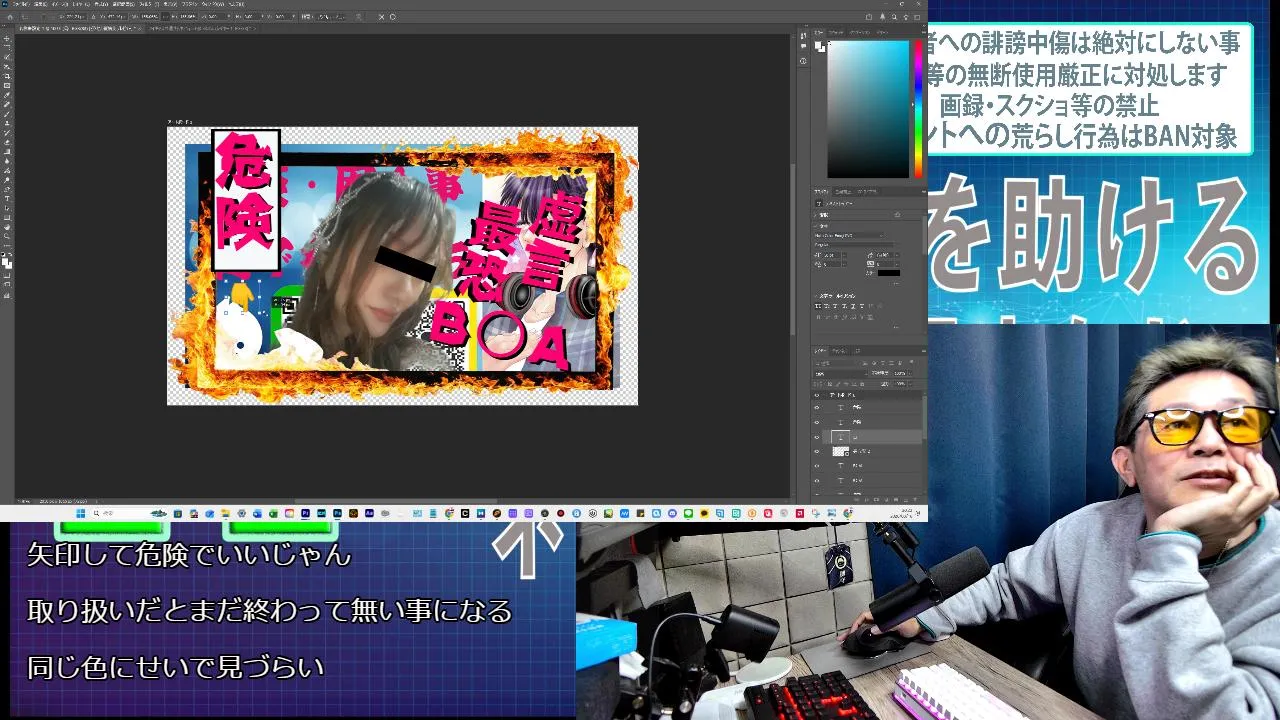Open After Effects from the taskbar
The image size is (1280, 720).
tap(369, 513)
